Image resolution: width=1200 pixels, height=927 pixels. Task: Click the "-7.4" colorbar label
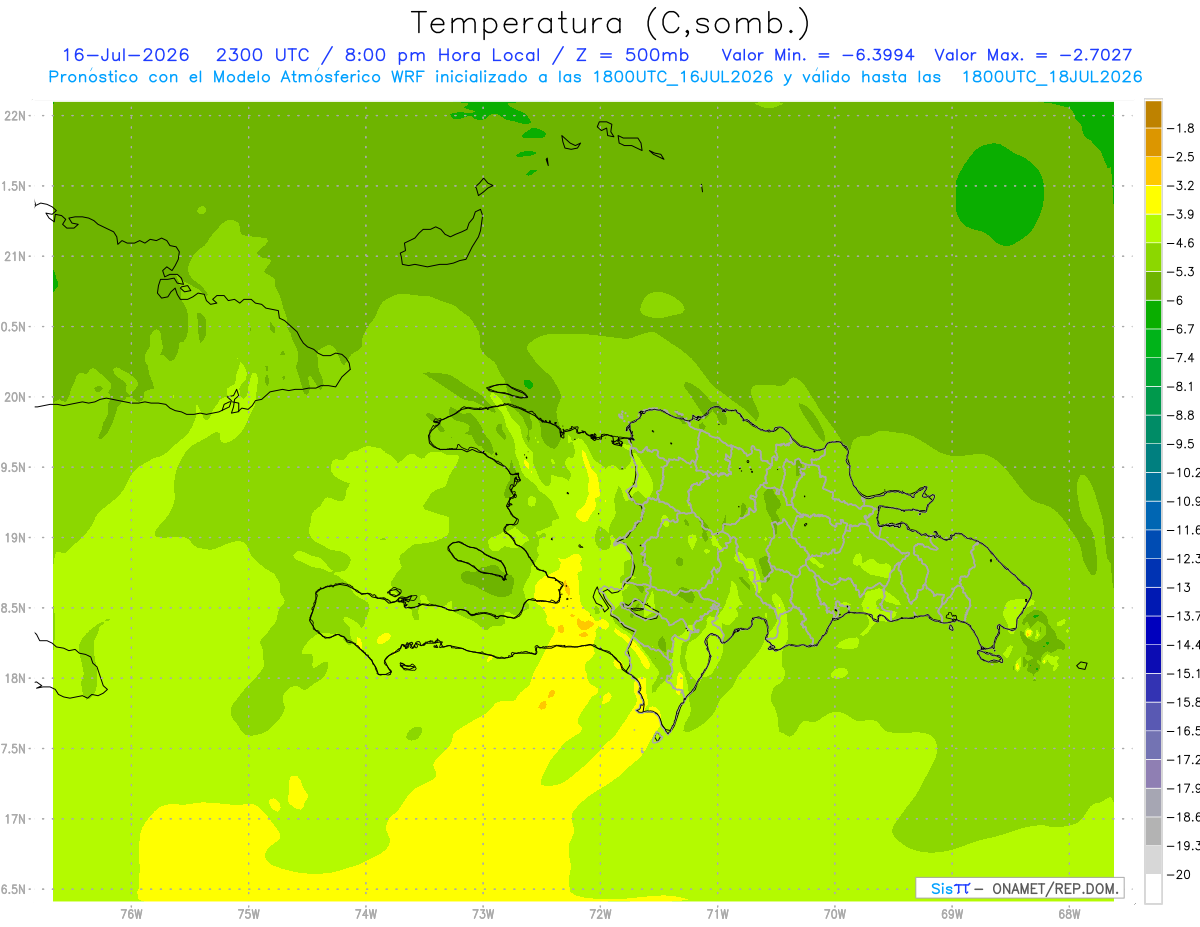click(1183, 358)
